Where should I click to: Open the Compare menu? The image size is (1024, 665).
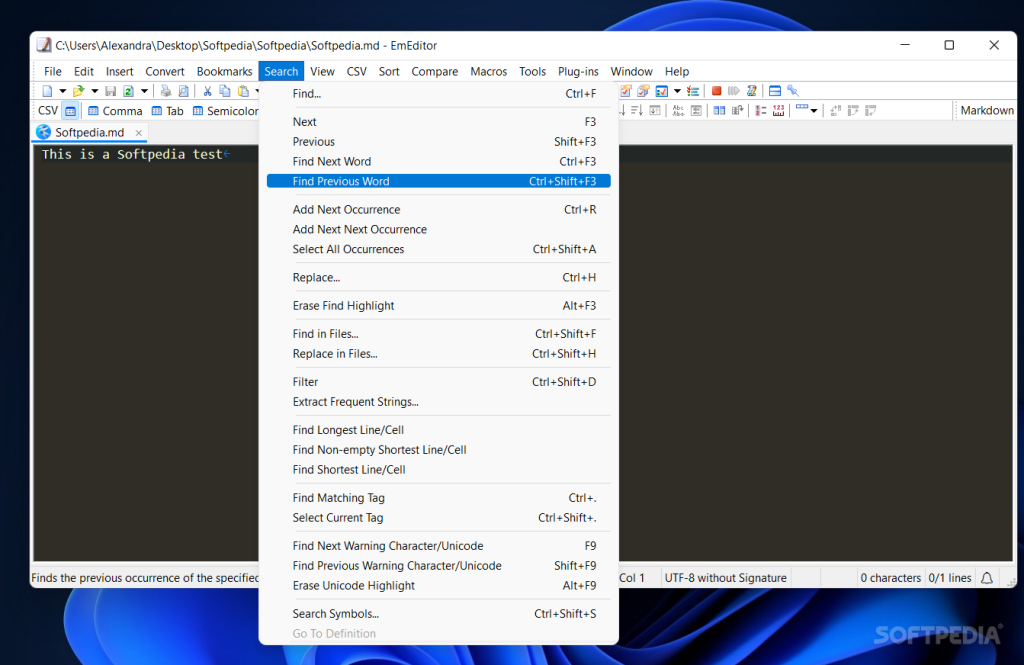[x=434, y=71]
